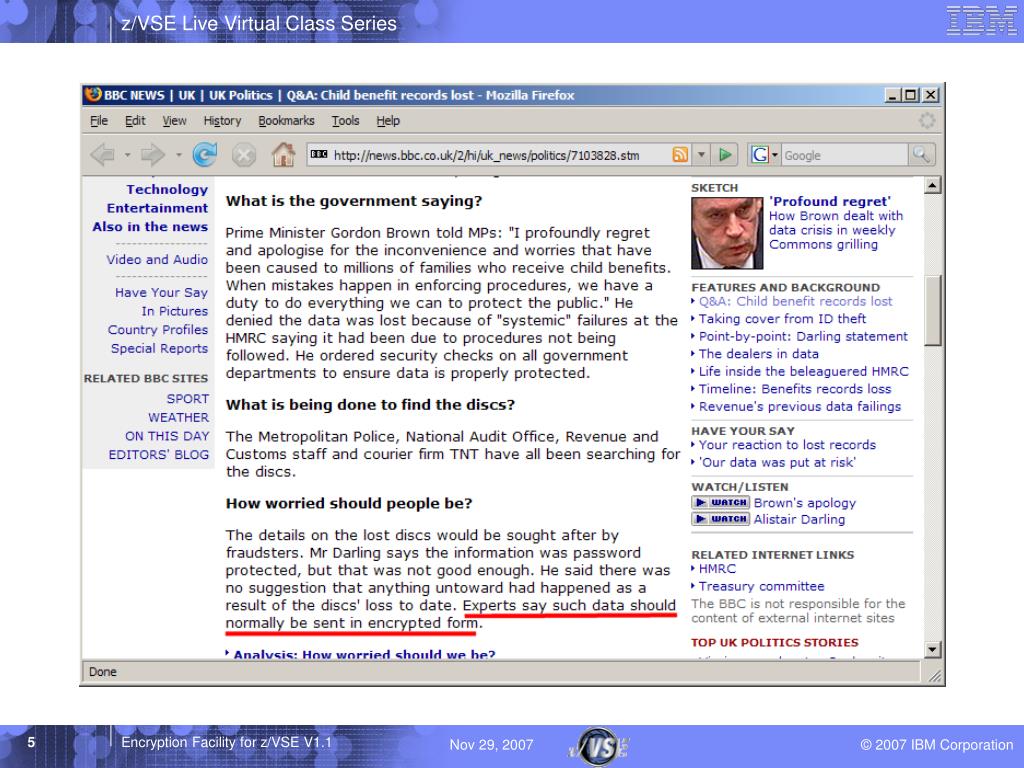Open the Tools menu
Viewport: 1024px width, 768px height.
pyautogui.click(x=345, y=121)
